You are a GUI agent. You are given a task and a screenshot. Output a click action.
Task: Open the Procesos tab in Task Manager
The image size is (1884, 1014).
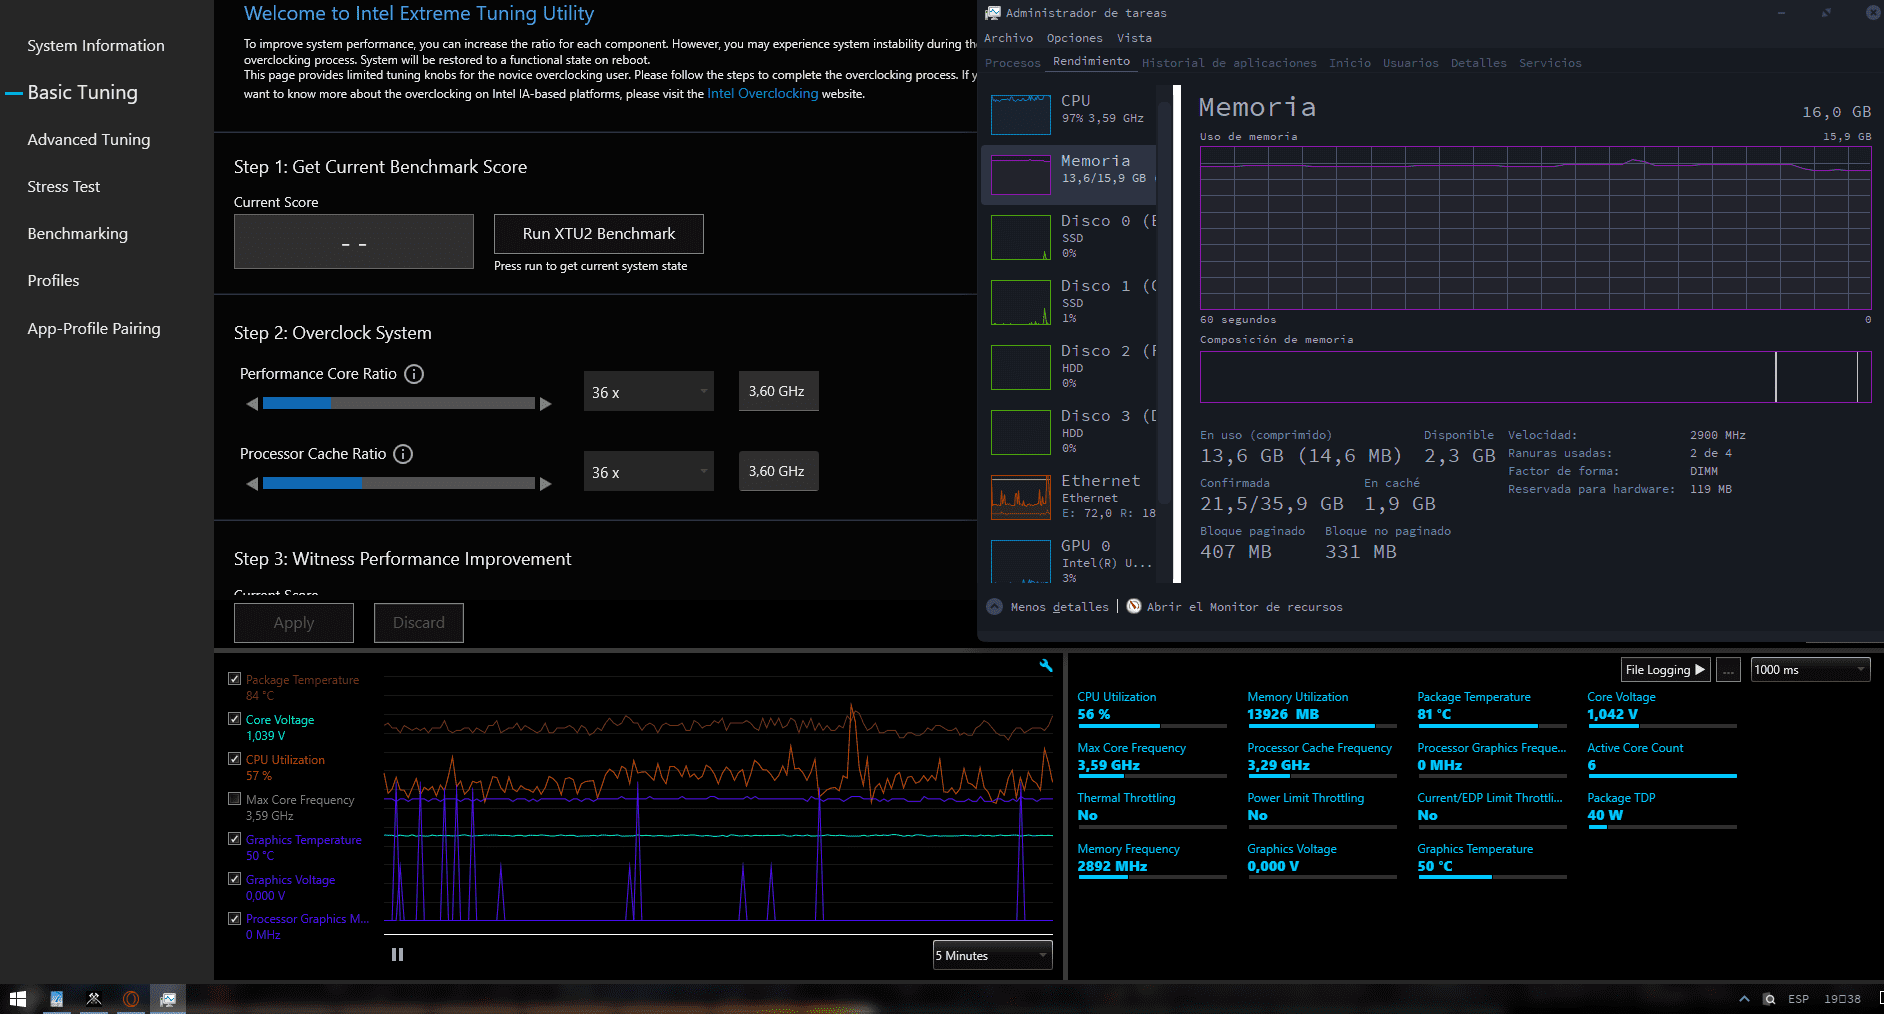point(1012,63)
